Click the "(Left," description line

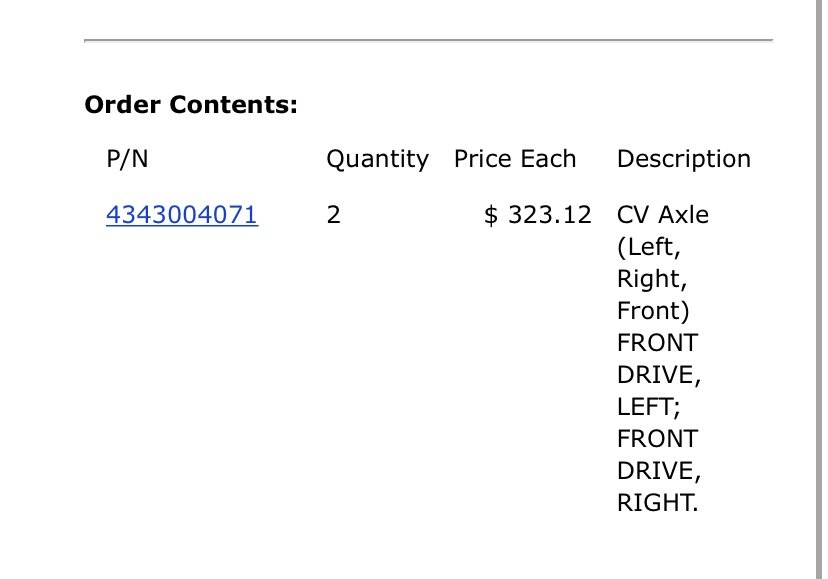(649, 247)
